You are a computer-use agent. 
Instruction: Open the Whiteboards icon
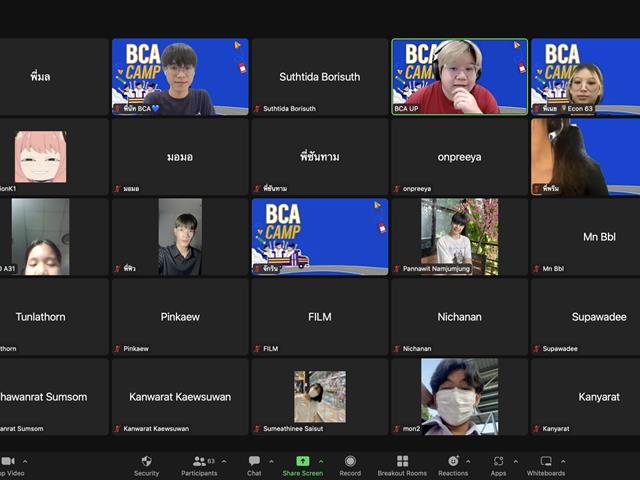click(546, 461)
